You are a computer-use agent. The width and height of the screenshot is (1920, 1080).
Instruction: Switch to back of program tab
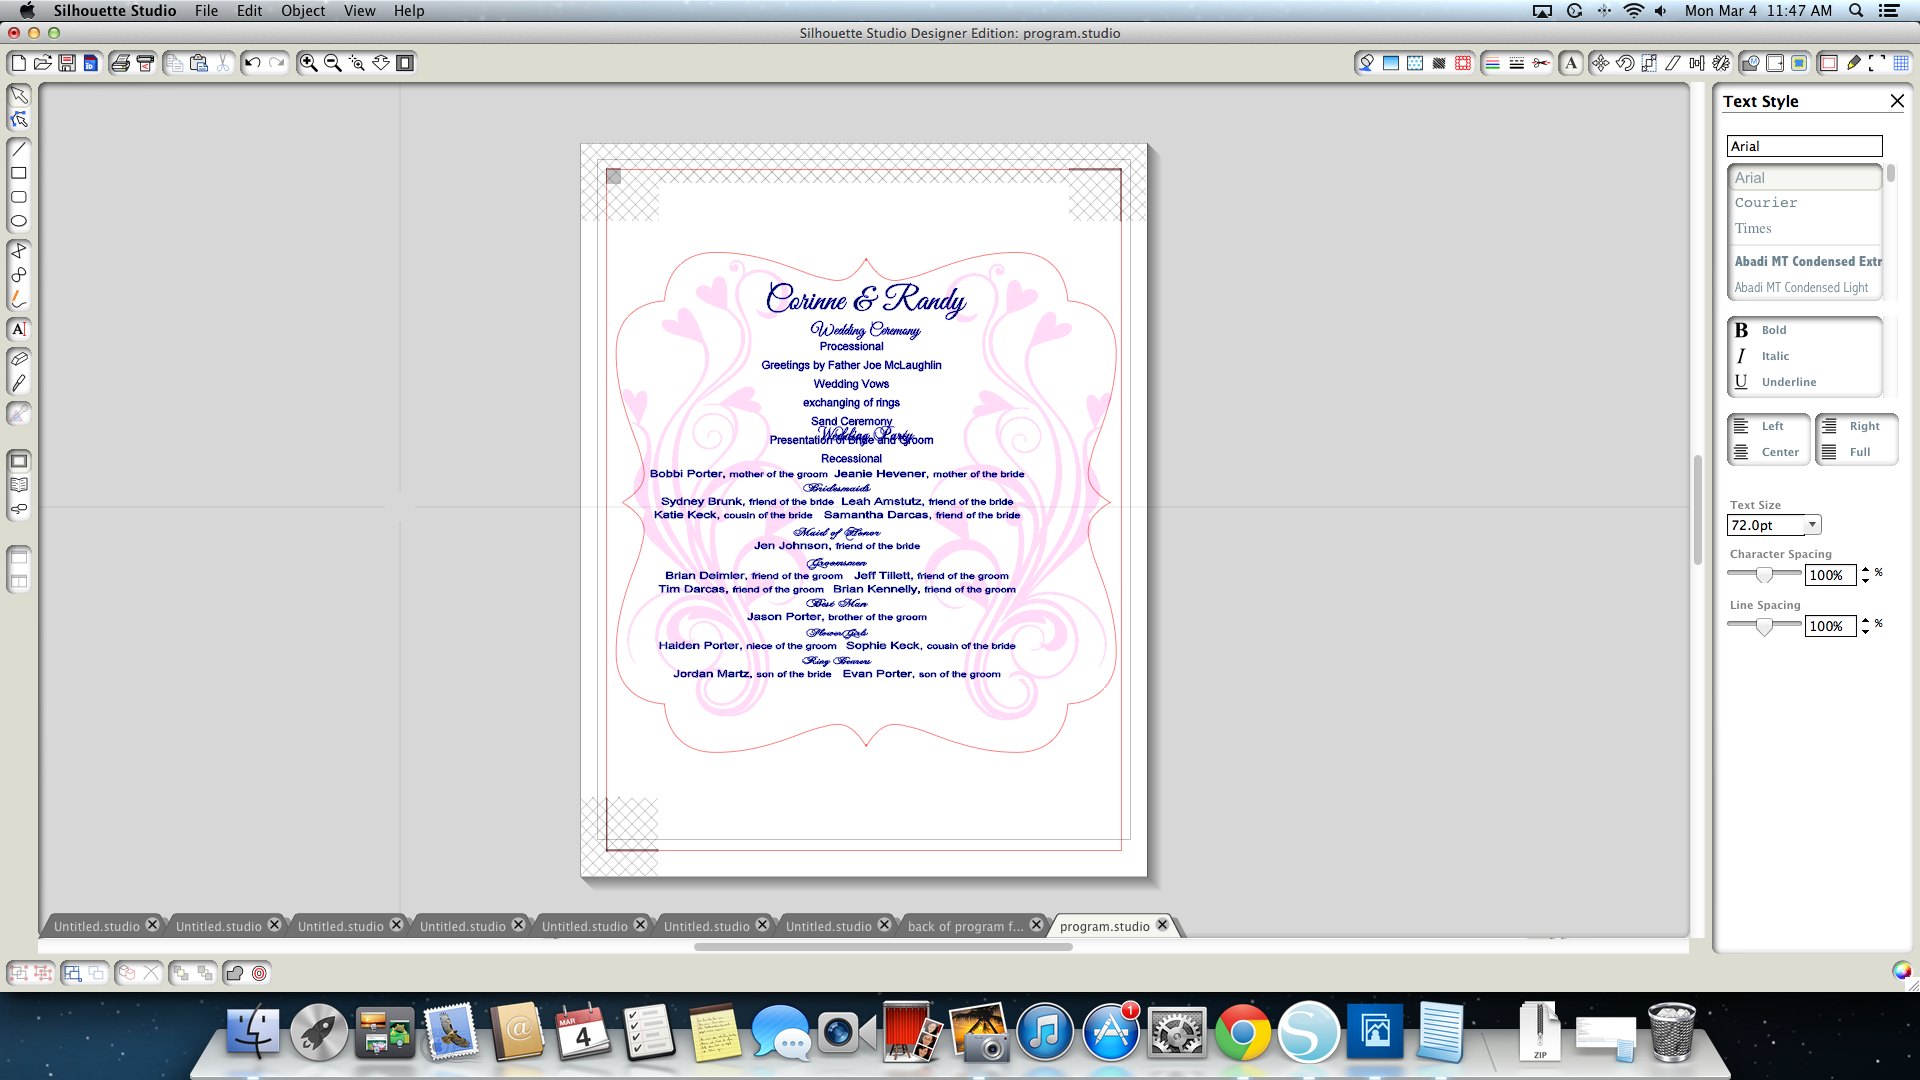coord(965,926)
